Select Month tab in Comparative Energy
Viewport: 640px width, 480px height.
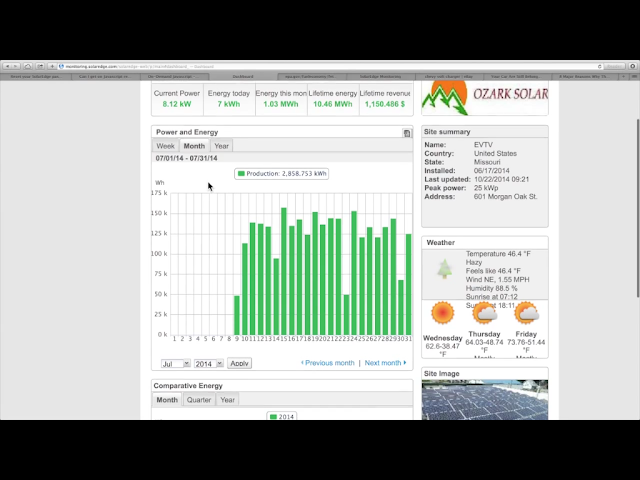point(167,400)
